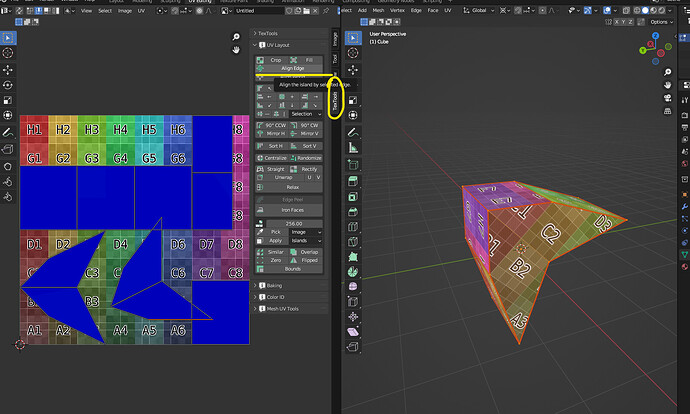The height and width of the screenshot is (414, 690).
Task: Select the Rotate tool in UV editor
Action: [8, 85]
